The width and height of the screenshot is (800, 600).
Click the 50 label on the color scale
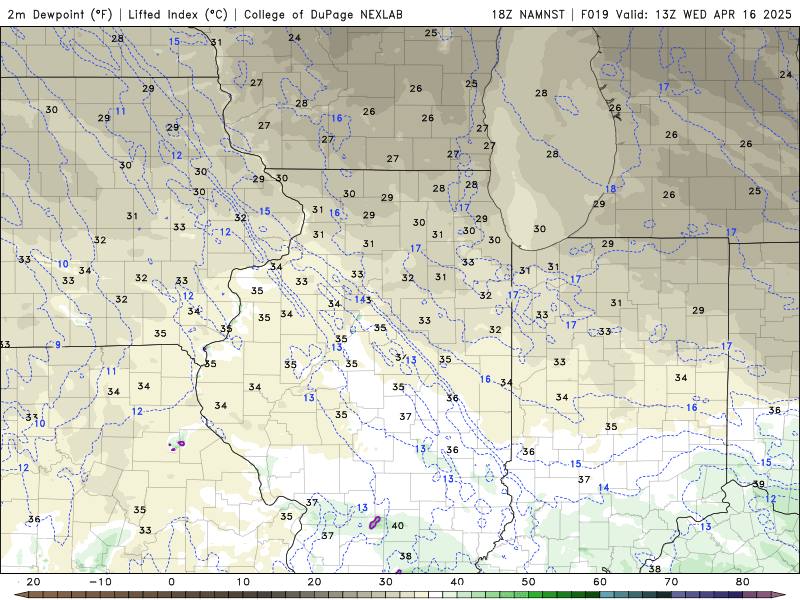point(529,582)
